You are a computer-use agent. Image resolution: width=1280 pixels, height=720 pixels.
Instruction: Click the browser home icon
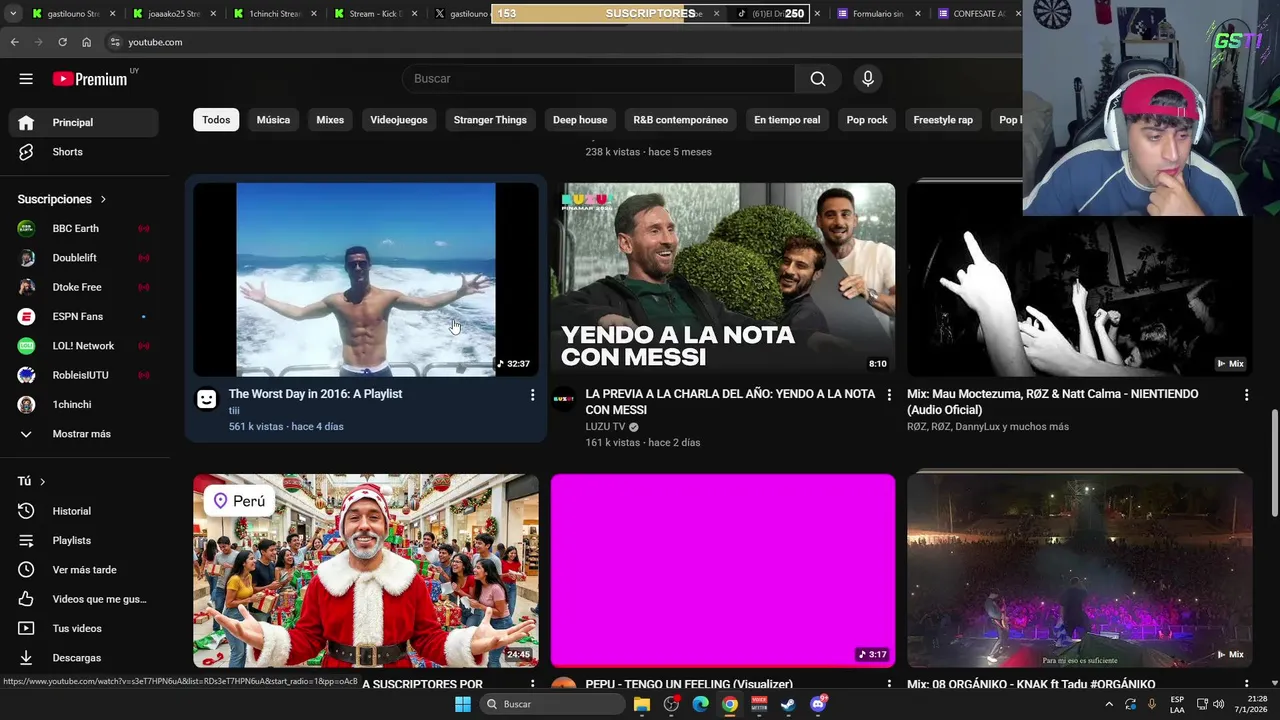point(86,42)
